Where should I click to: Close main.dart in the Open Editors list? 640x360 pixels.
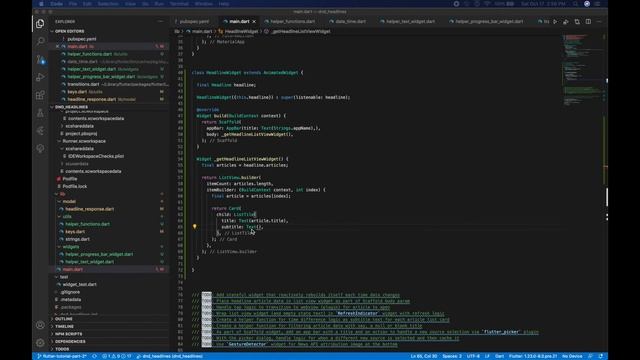58,47
